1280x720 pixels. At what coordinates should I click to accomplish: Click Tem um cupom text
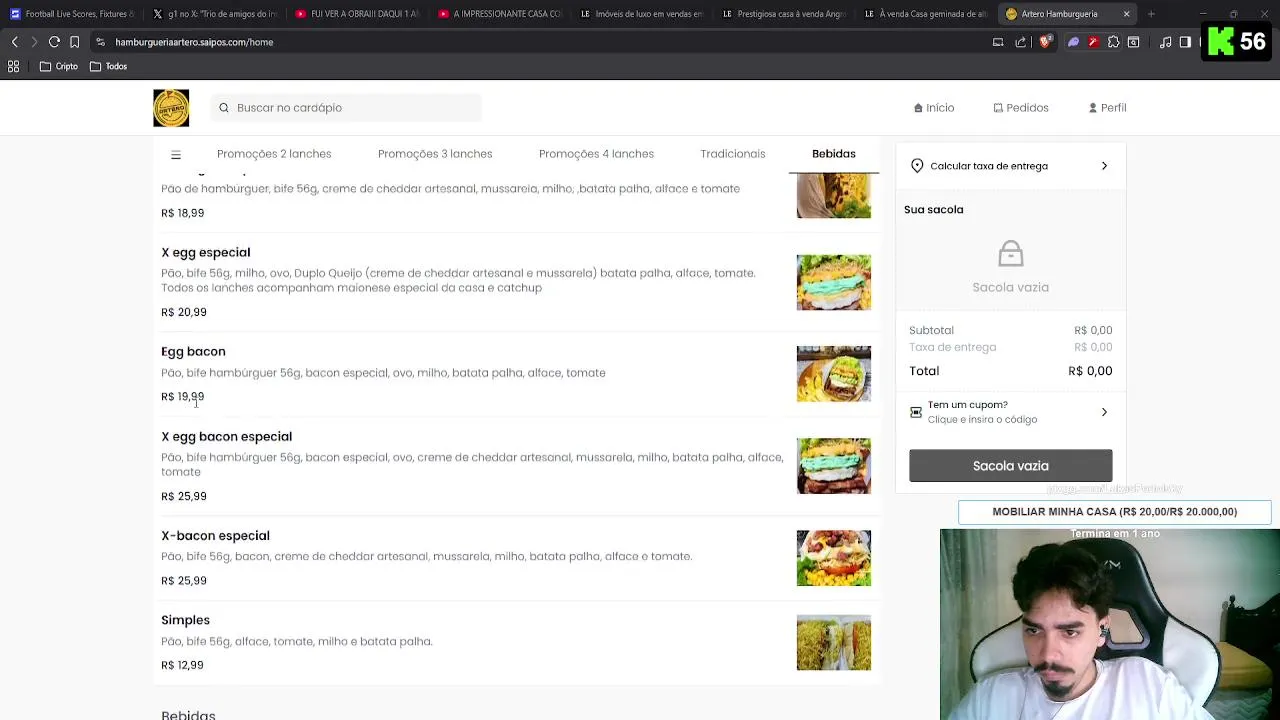point(967,405)
